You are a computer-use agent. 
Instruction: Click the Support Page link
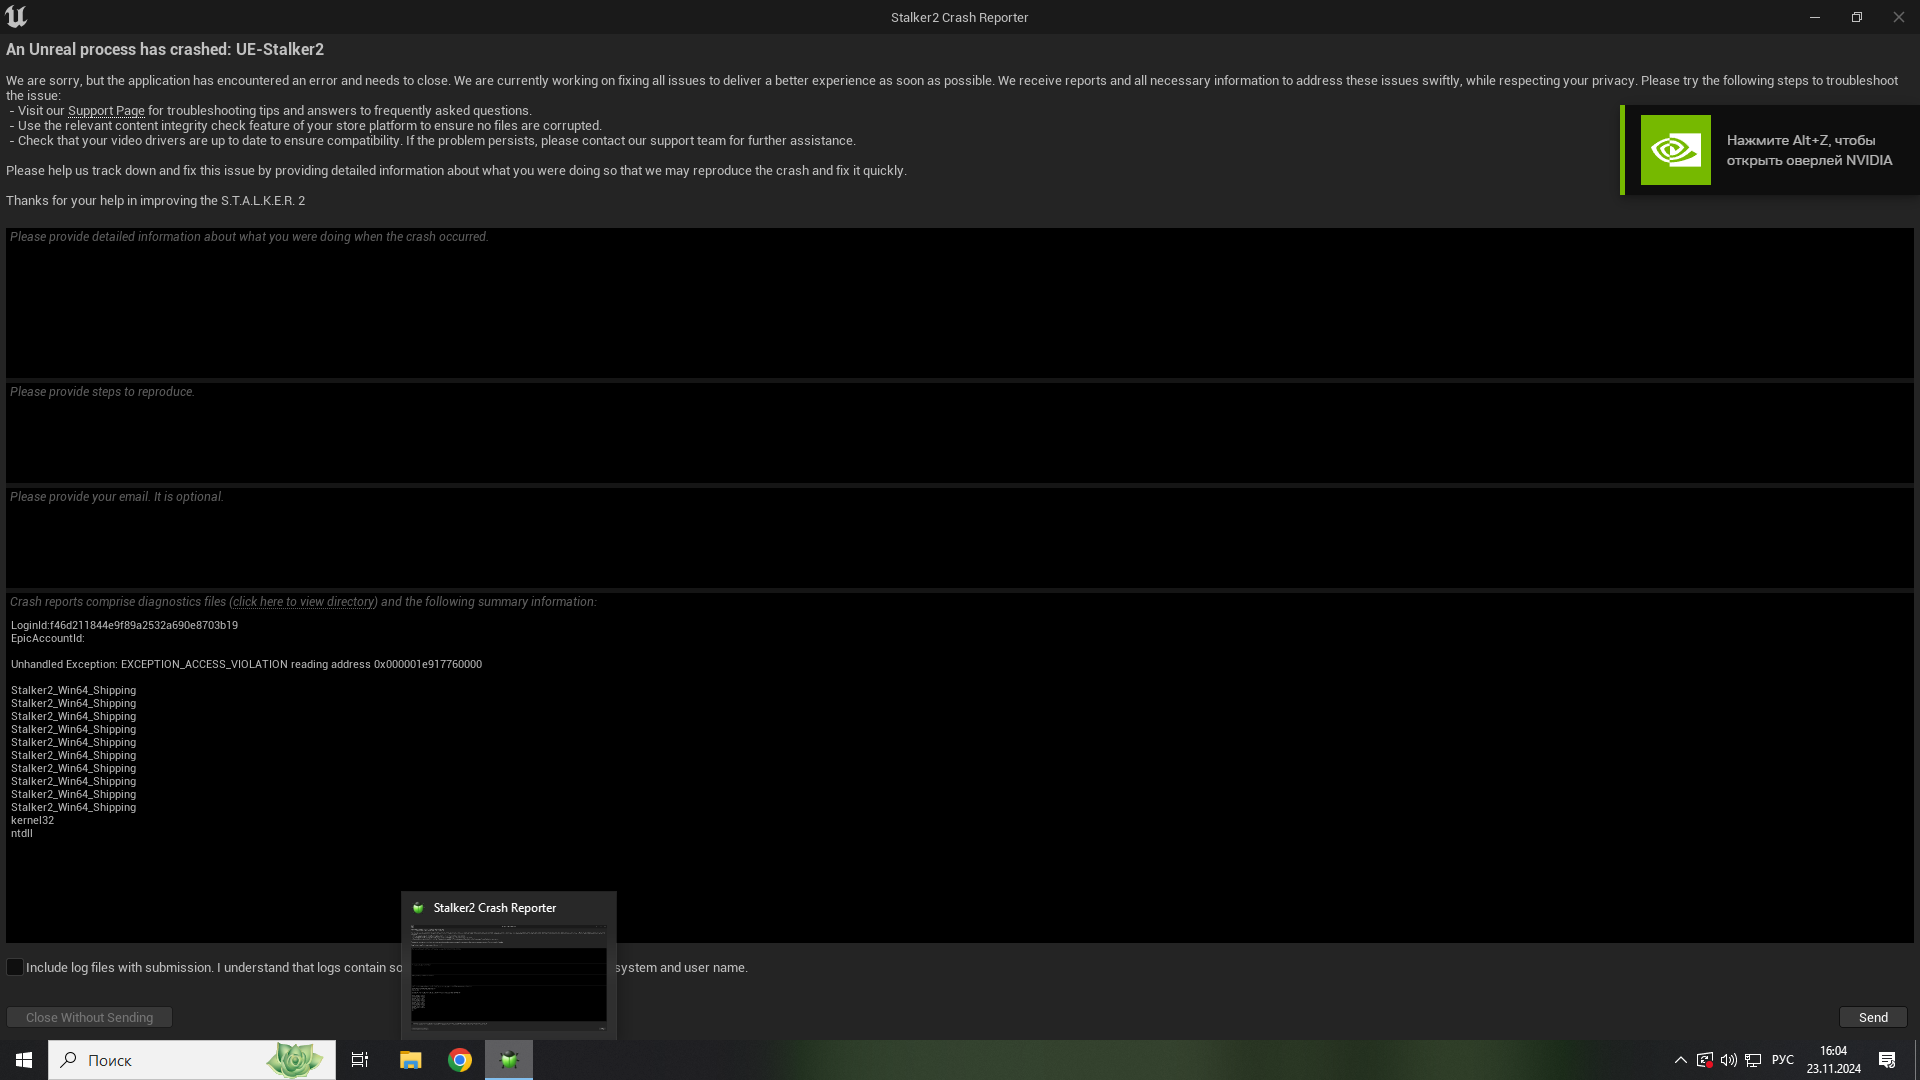[105, 111]
